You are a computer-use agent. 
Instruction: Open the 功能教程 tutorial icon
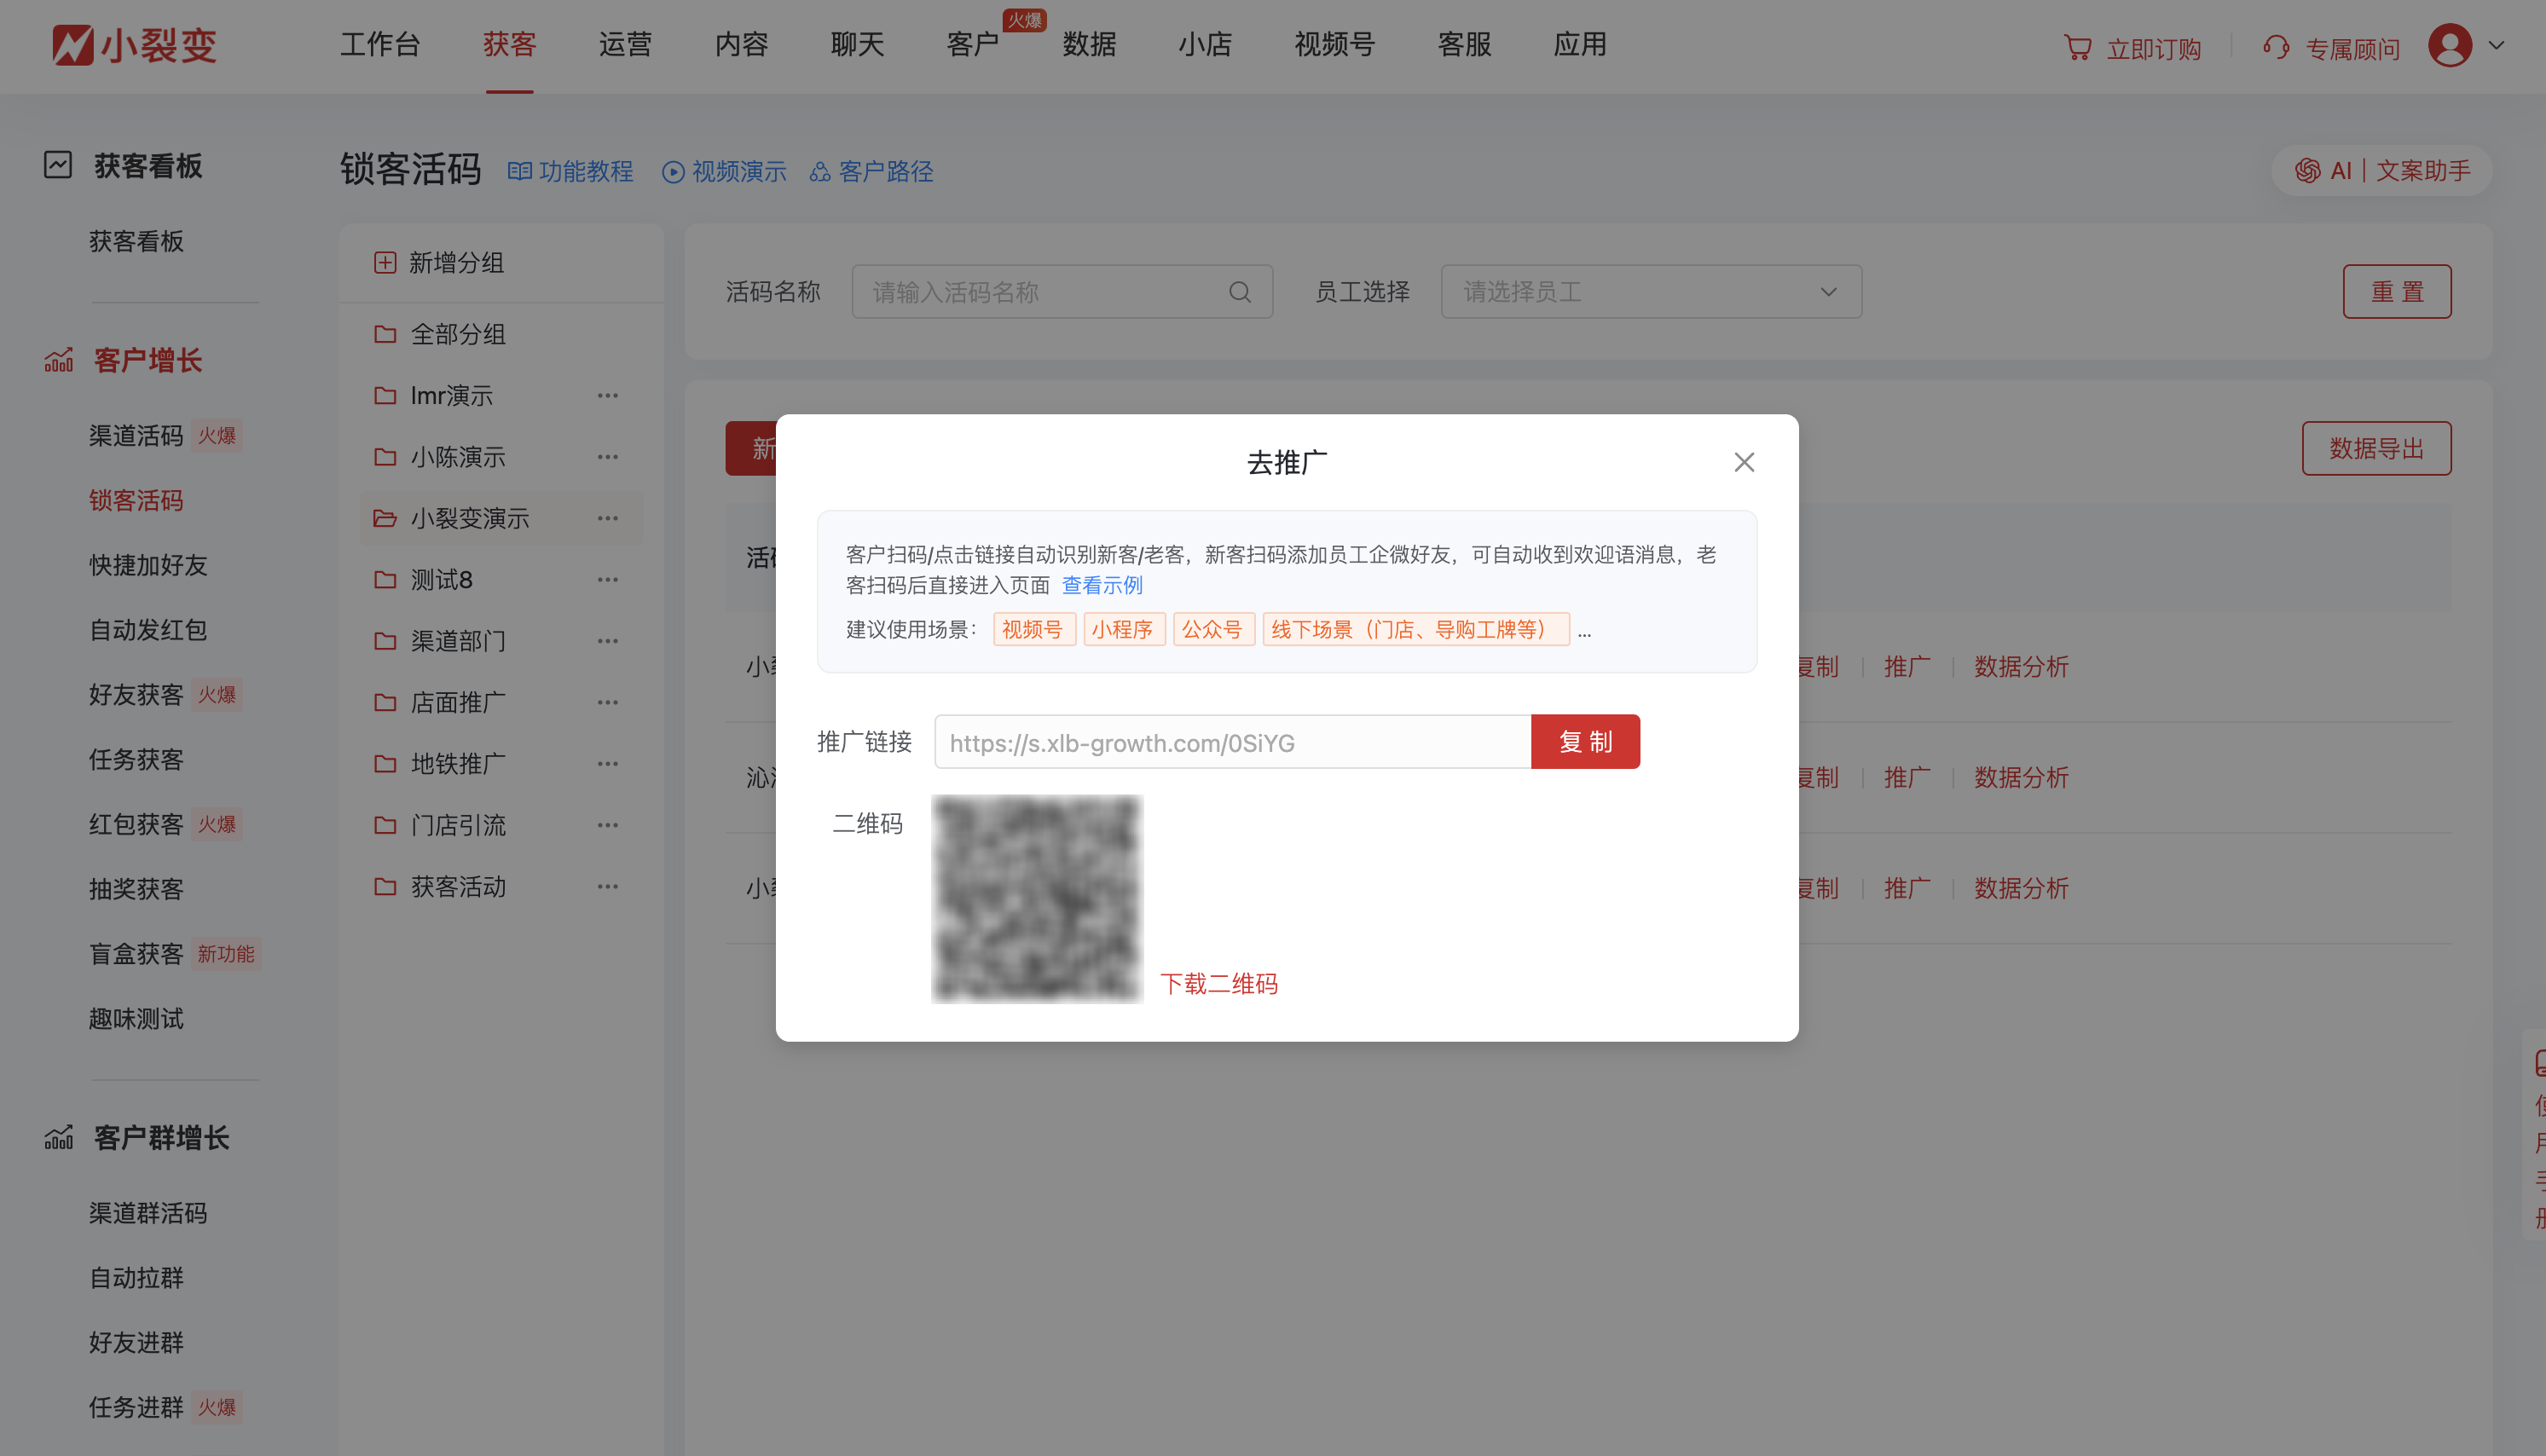pyautogui.click(x=519, y=171)
